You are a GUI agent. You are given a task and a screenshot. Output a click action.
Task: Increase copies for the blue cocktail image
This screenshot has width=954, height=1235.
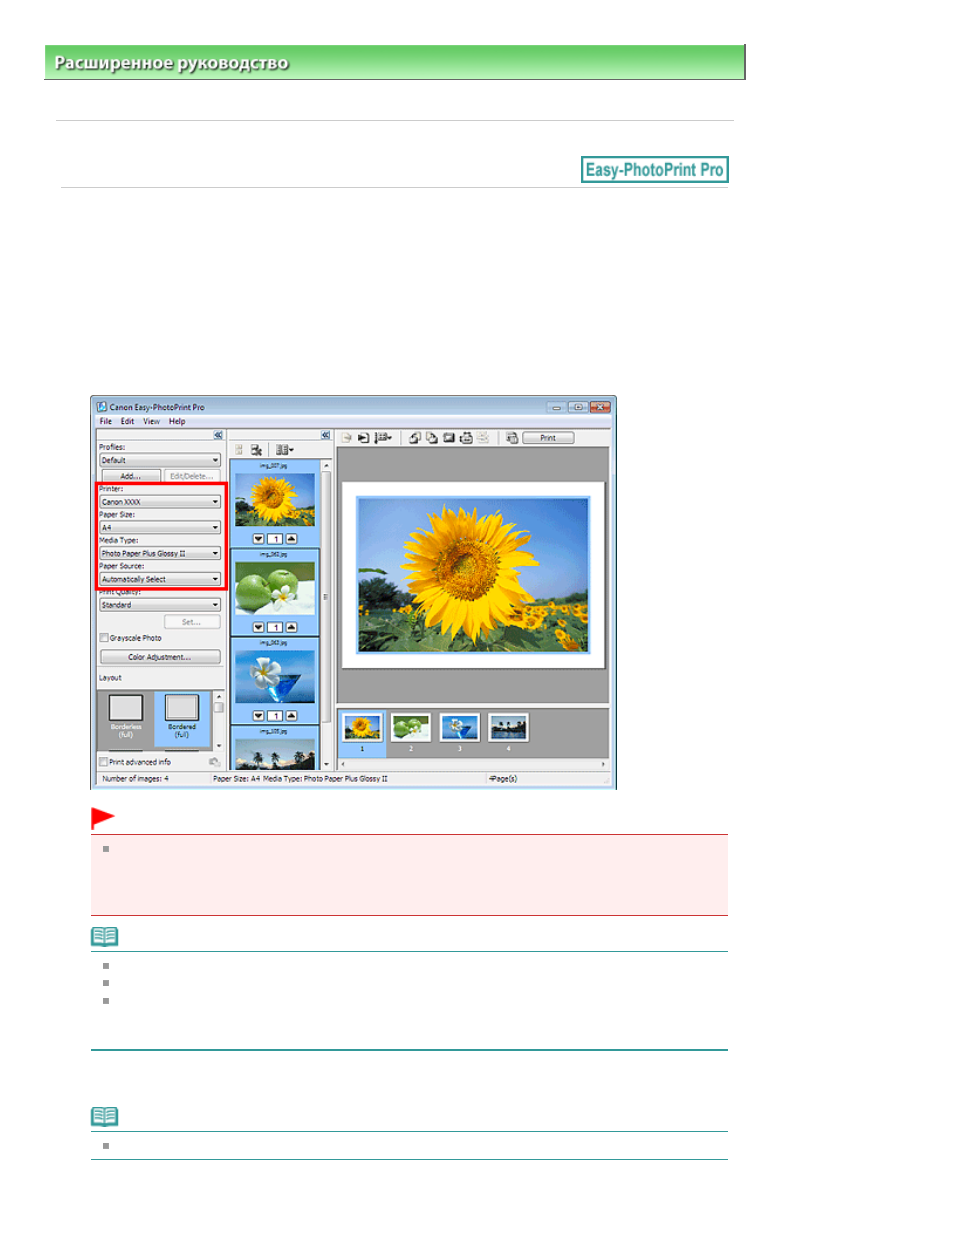pos(291,716)
